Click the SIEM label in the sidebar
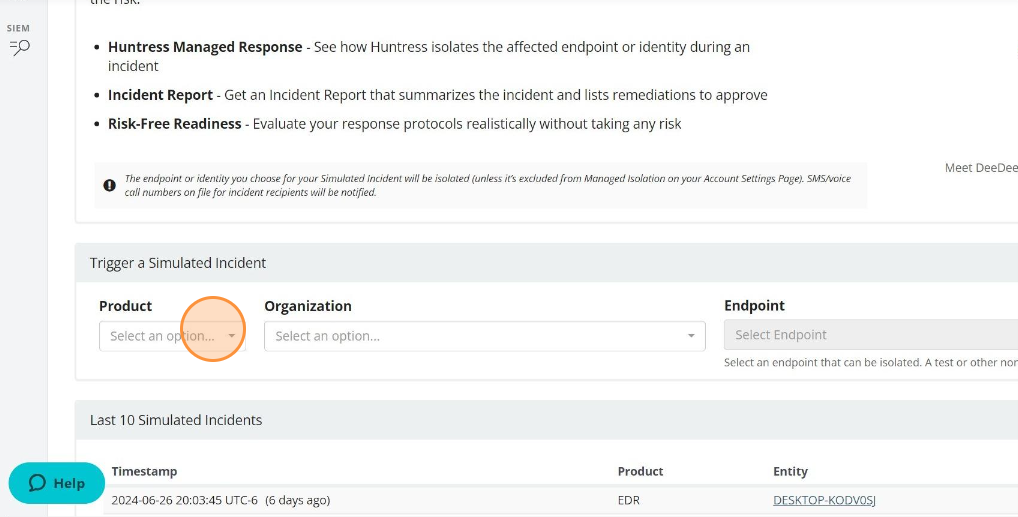Screen dimensions: 1018x517 (19, 29)
